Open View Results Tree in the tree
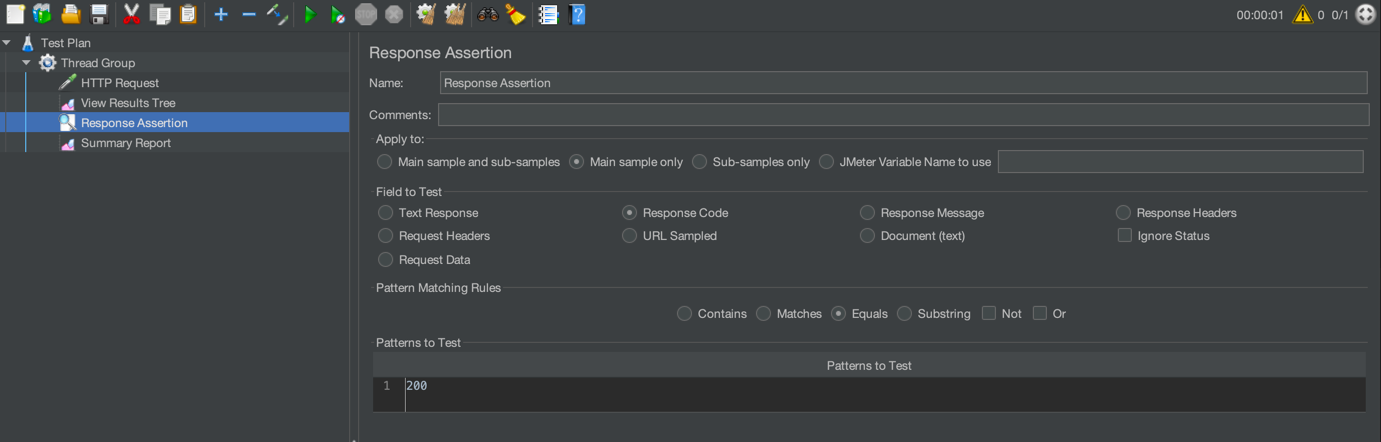1381x442 pixels. tap(128, 103)
